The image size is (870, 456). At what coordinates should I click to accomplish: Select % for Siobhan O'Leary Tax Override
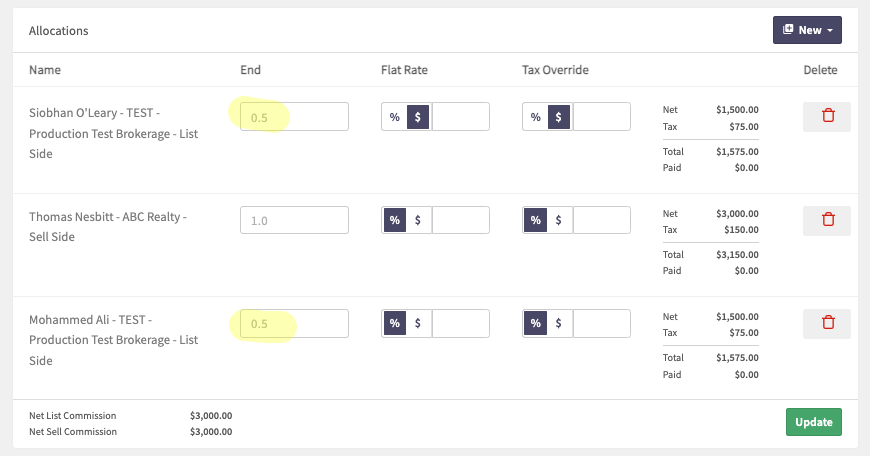pyautogui.click(x=535, y=117)
